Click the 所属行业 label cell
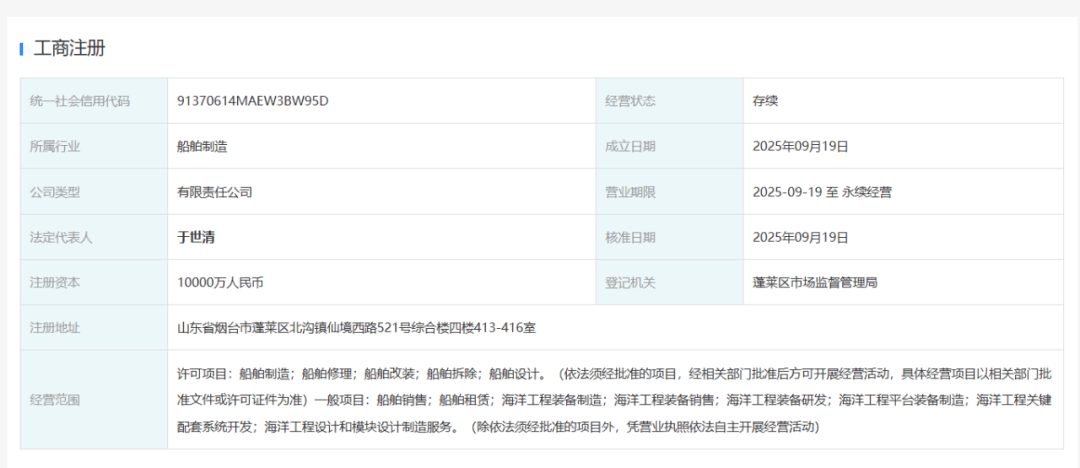This screenshot has height=468, width=1080. [x=55, y=146]
